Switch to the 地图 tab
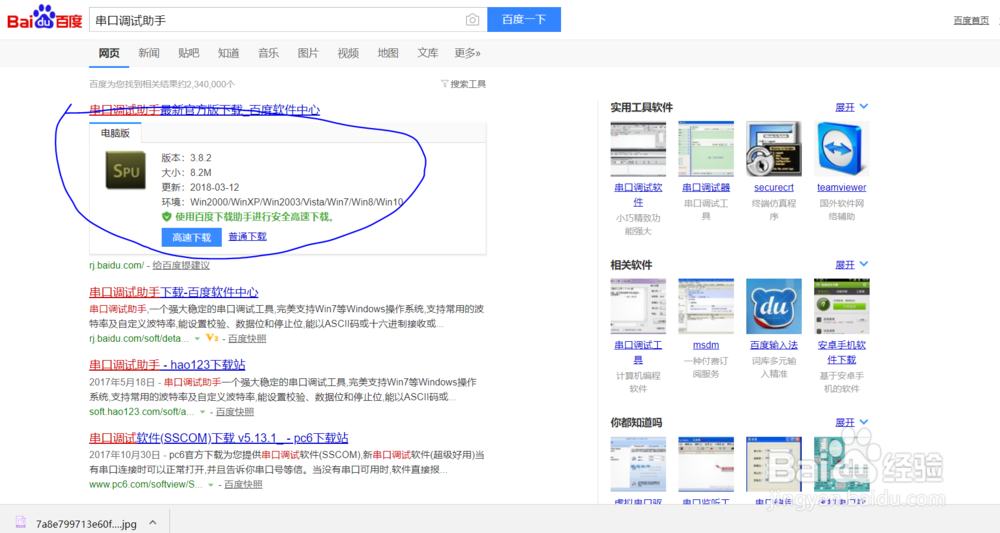 click(x=388, y=53)
